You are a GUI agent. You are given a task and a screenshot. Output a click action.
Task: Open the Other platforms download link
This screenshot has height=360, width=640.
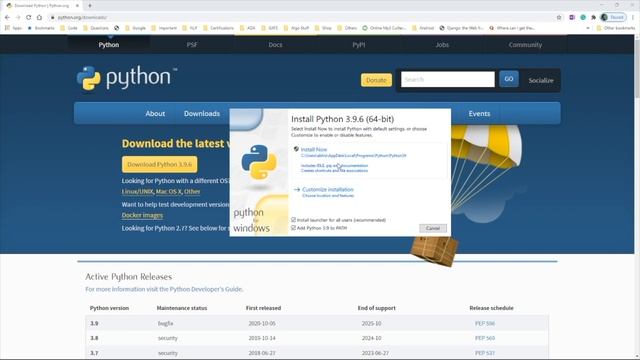pyautogui.click(x=192, y=191)
